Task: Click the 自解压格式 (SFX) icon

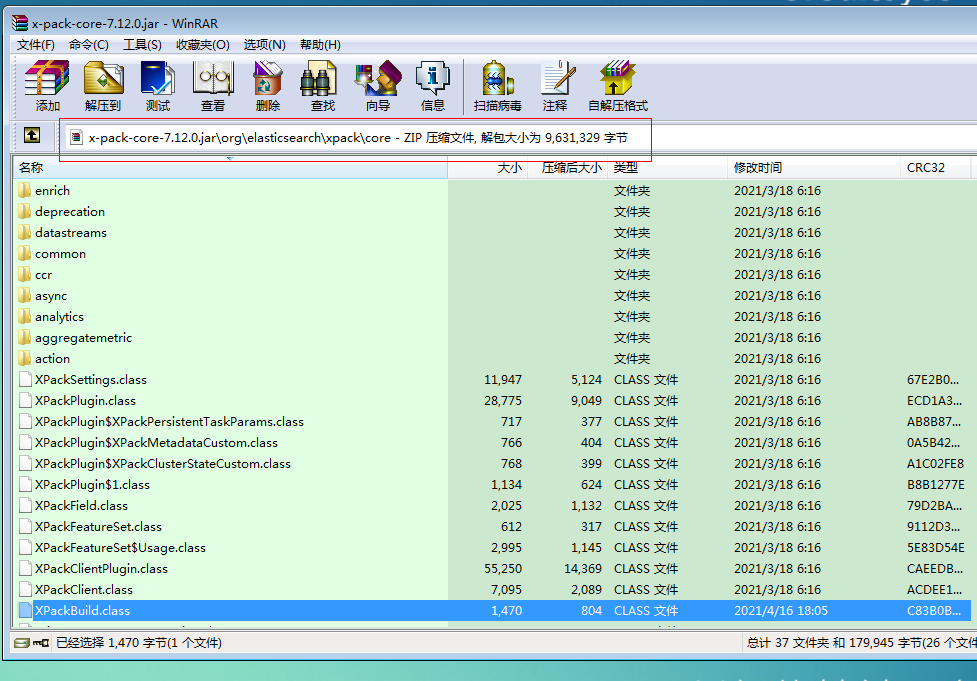Action: (x=616, y=85)
